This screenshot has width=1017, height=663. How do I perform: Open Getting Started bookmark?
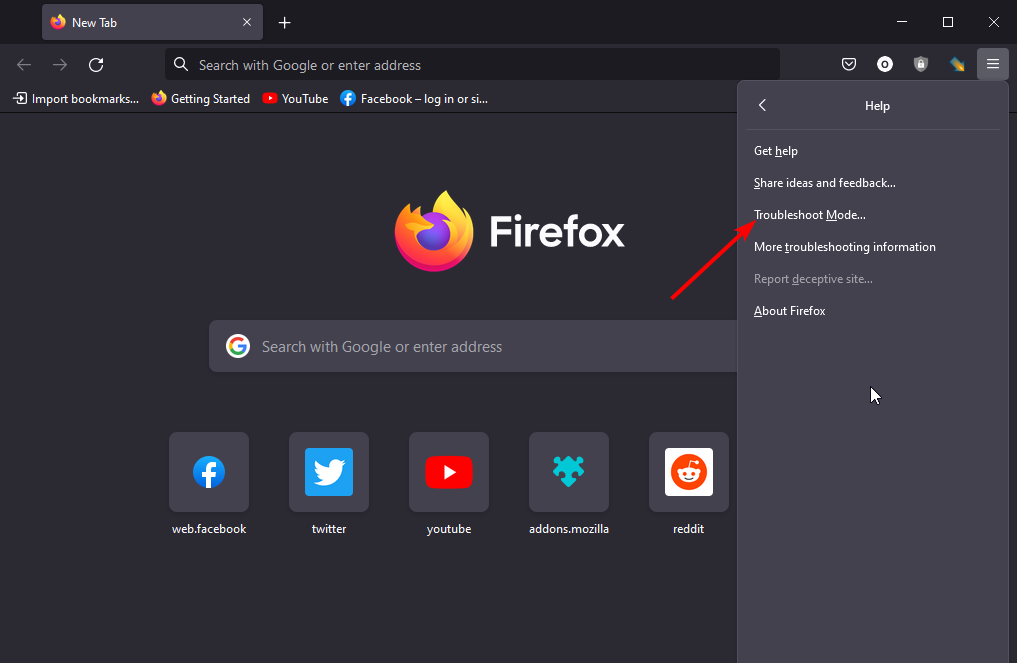(x=201, y=99)
